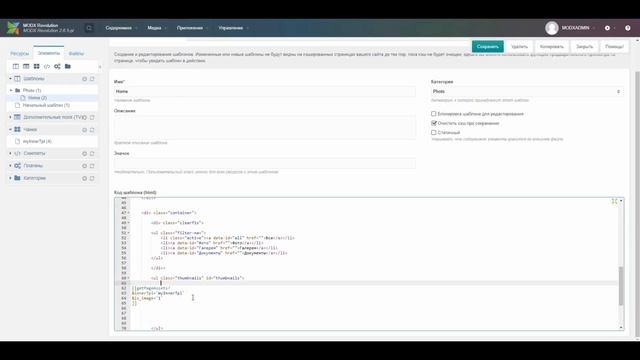Click the round icon in Шаблоны row
This screenshot has height=360, width=640.
84,79
